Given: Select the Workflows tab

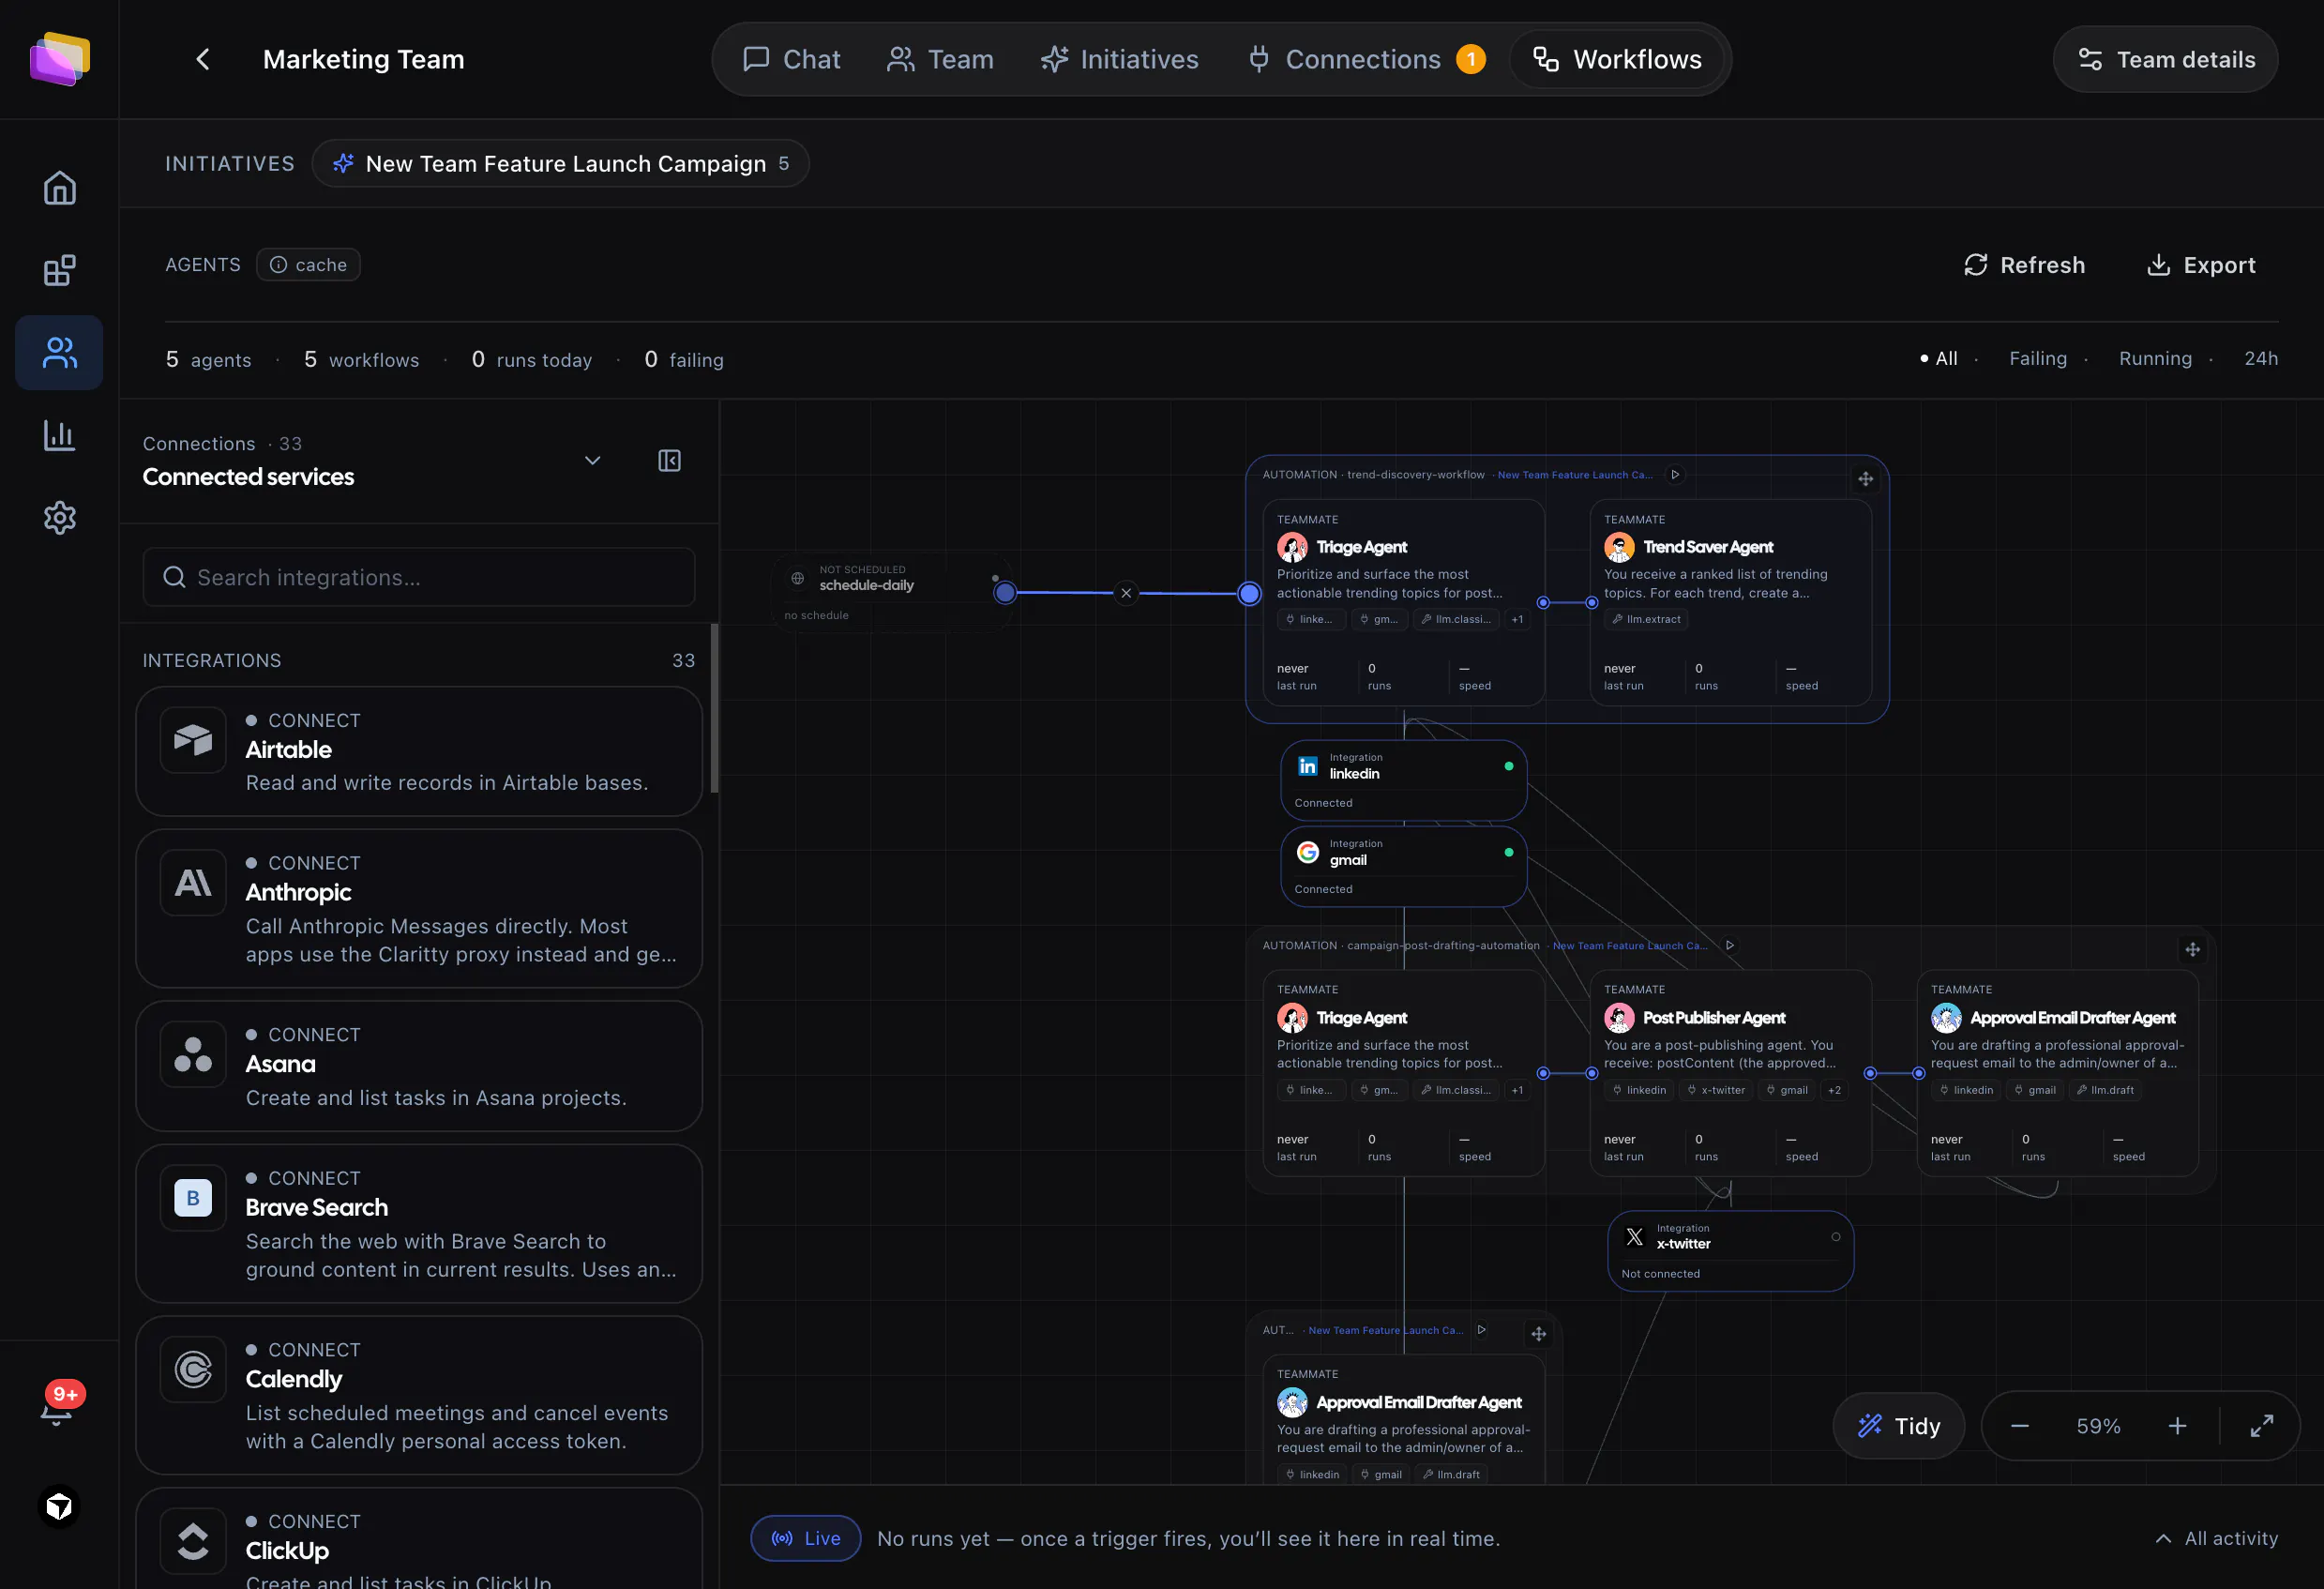Looking at the screenshot, I should (x=1617, y=59).
